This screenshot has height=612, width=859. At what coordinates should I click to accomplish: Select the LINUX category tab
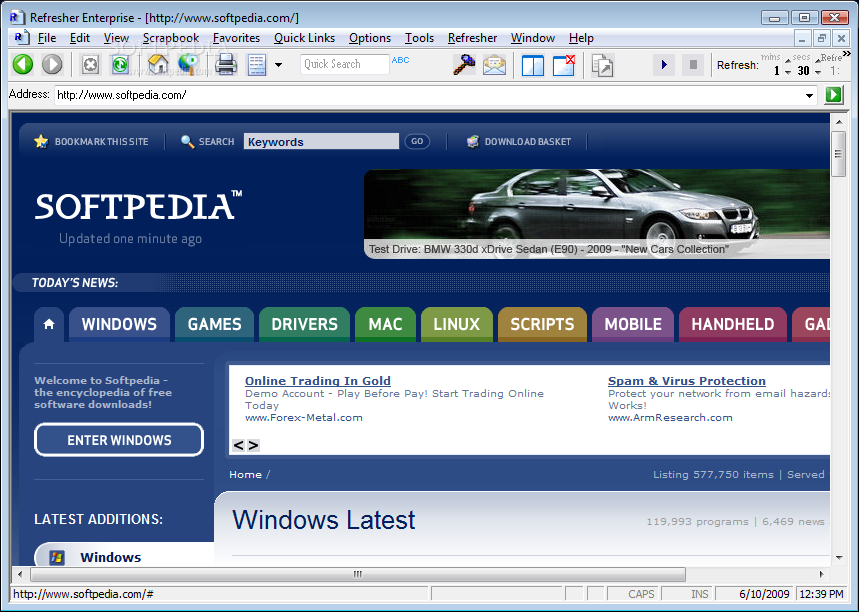coord(456,324)
